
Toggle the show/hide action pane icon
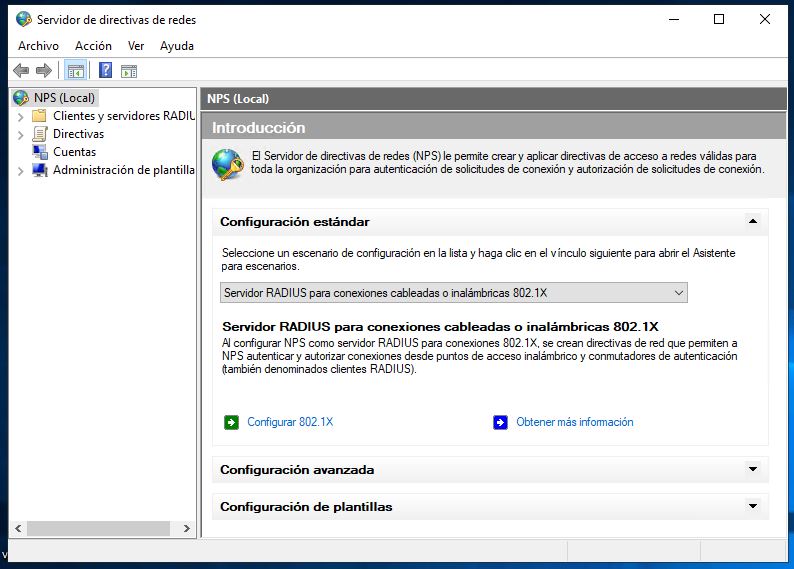tap(129, 71)
